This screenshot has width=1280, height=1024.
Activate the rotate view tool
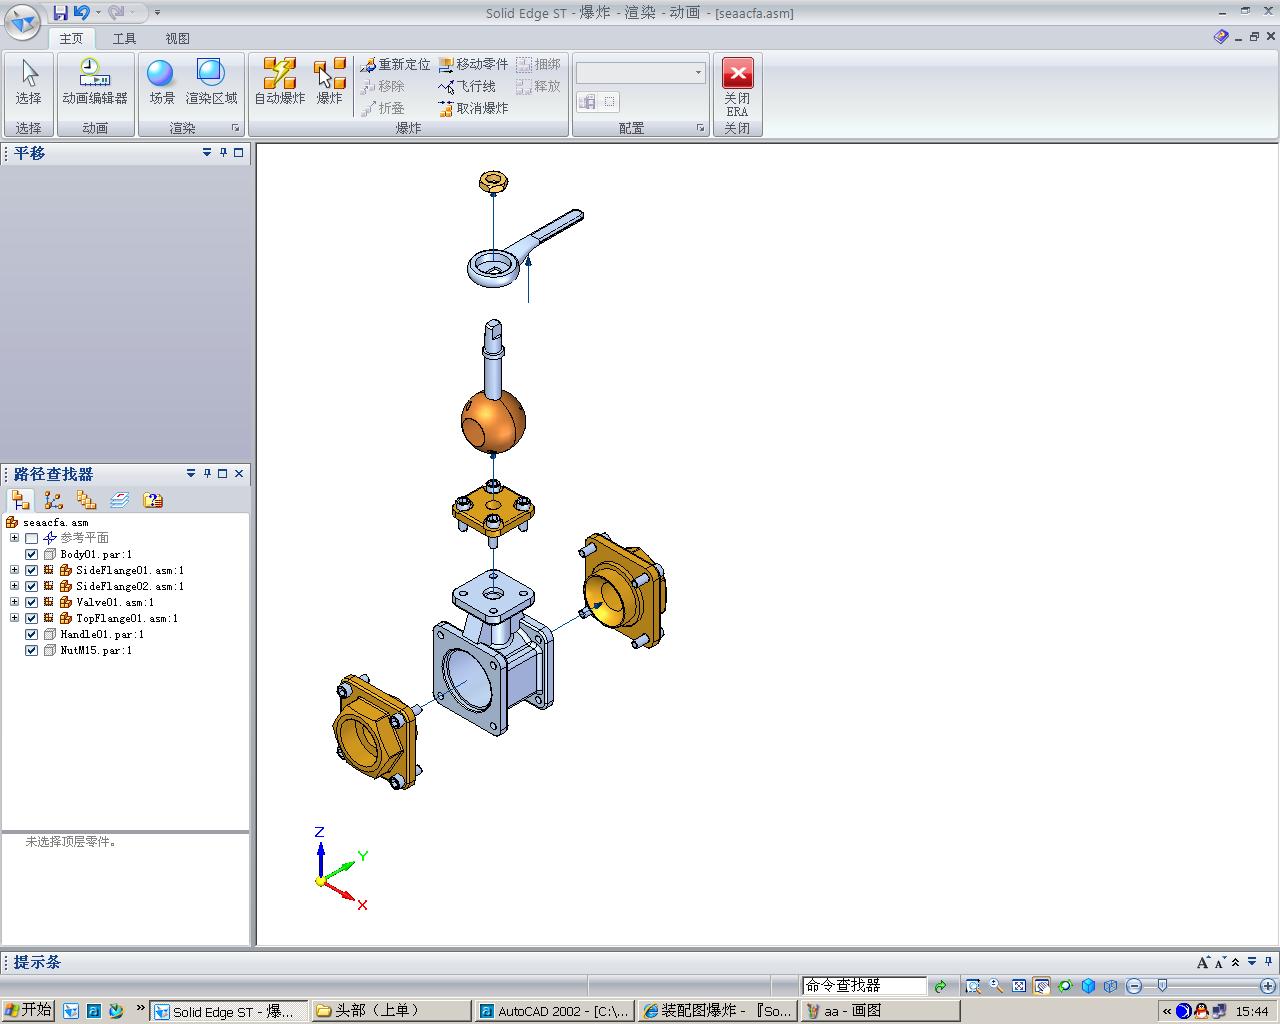(1065, 986)
